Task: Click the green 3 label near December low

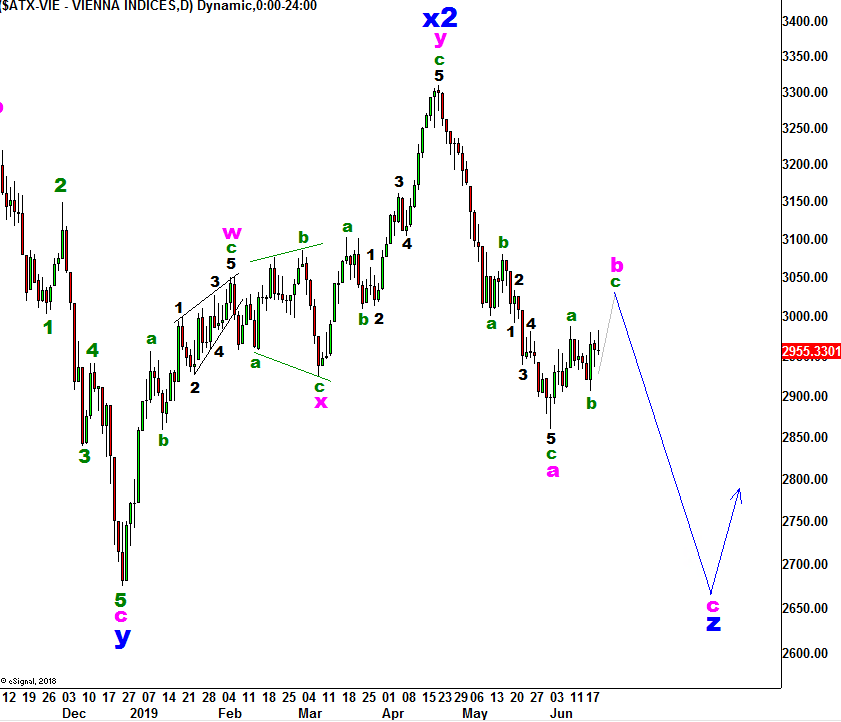Action: 85,456
